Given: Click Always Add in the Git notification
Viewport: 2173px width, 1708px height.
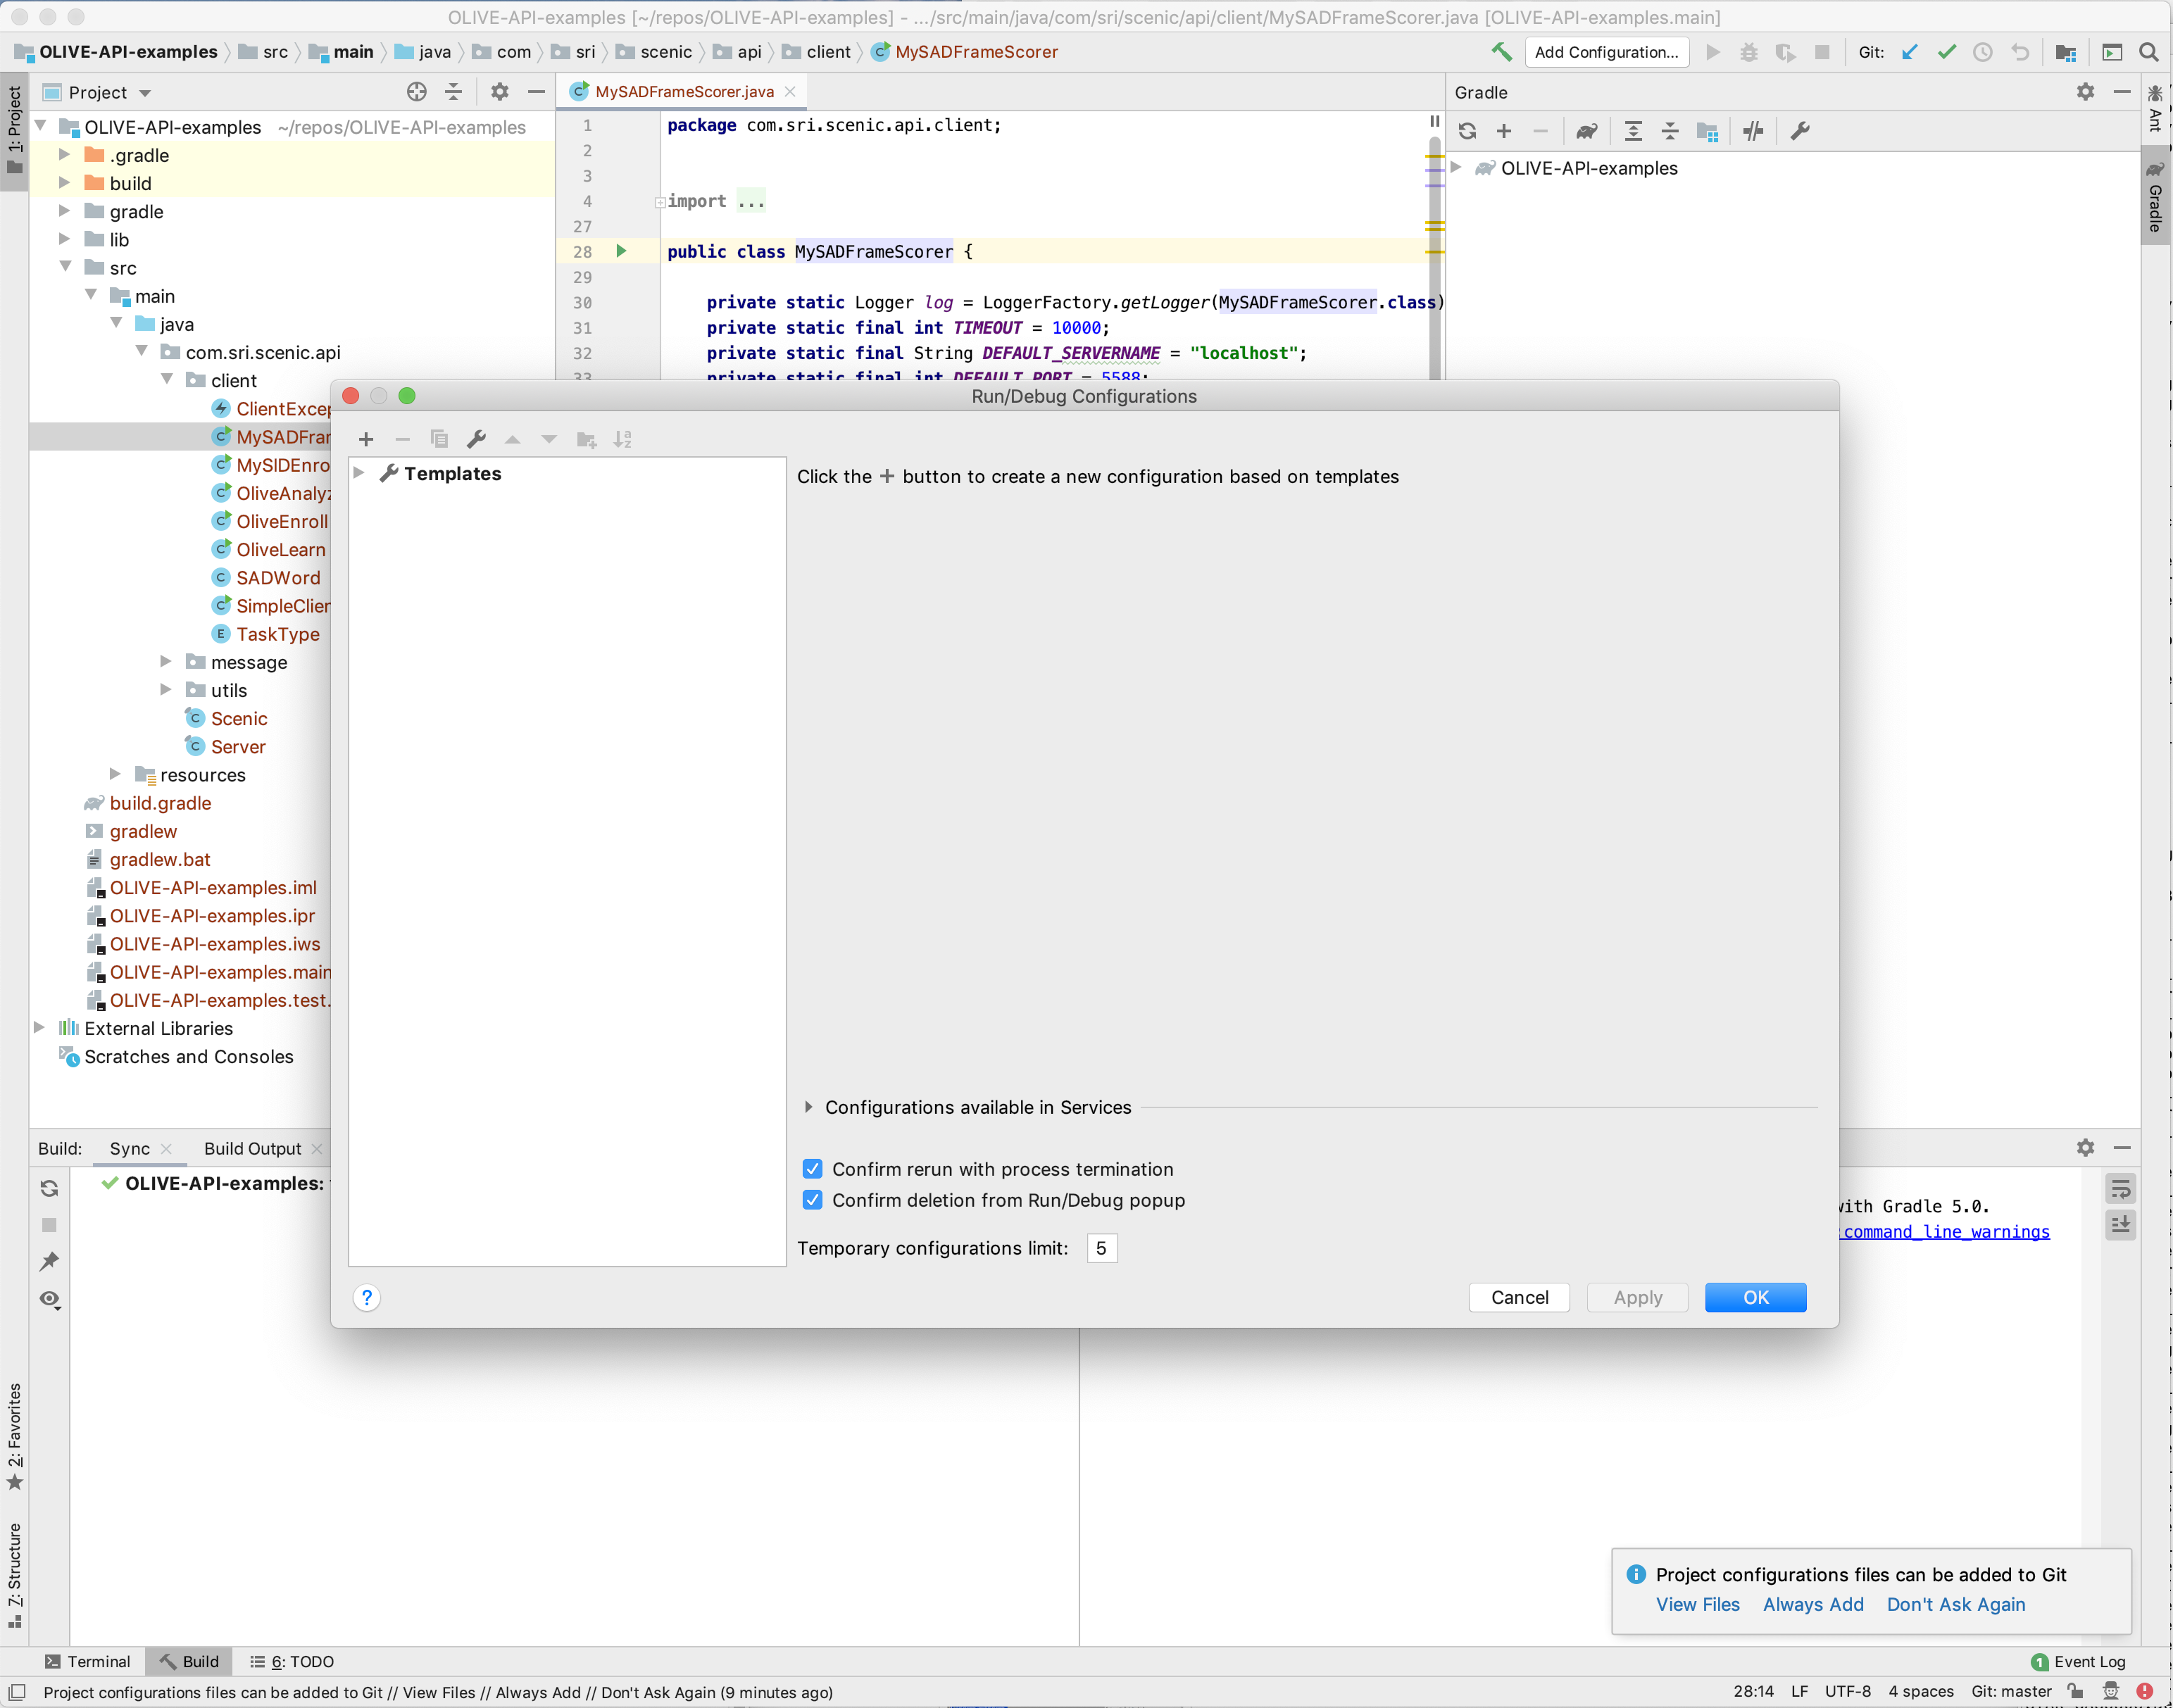Looking at the screenshot, I should [x=1812, y=1604].
